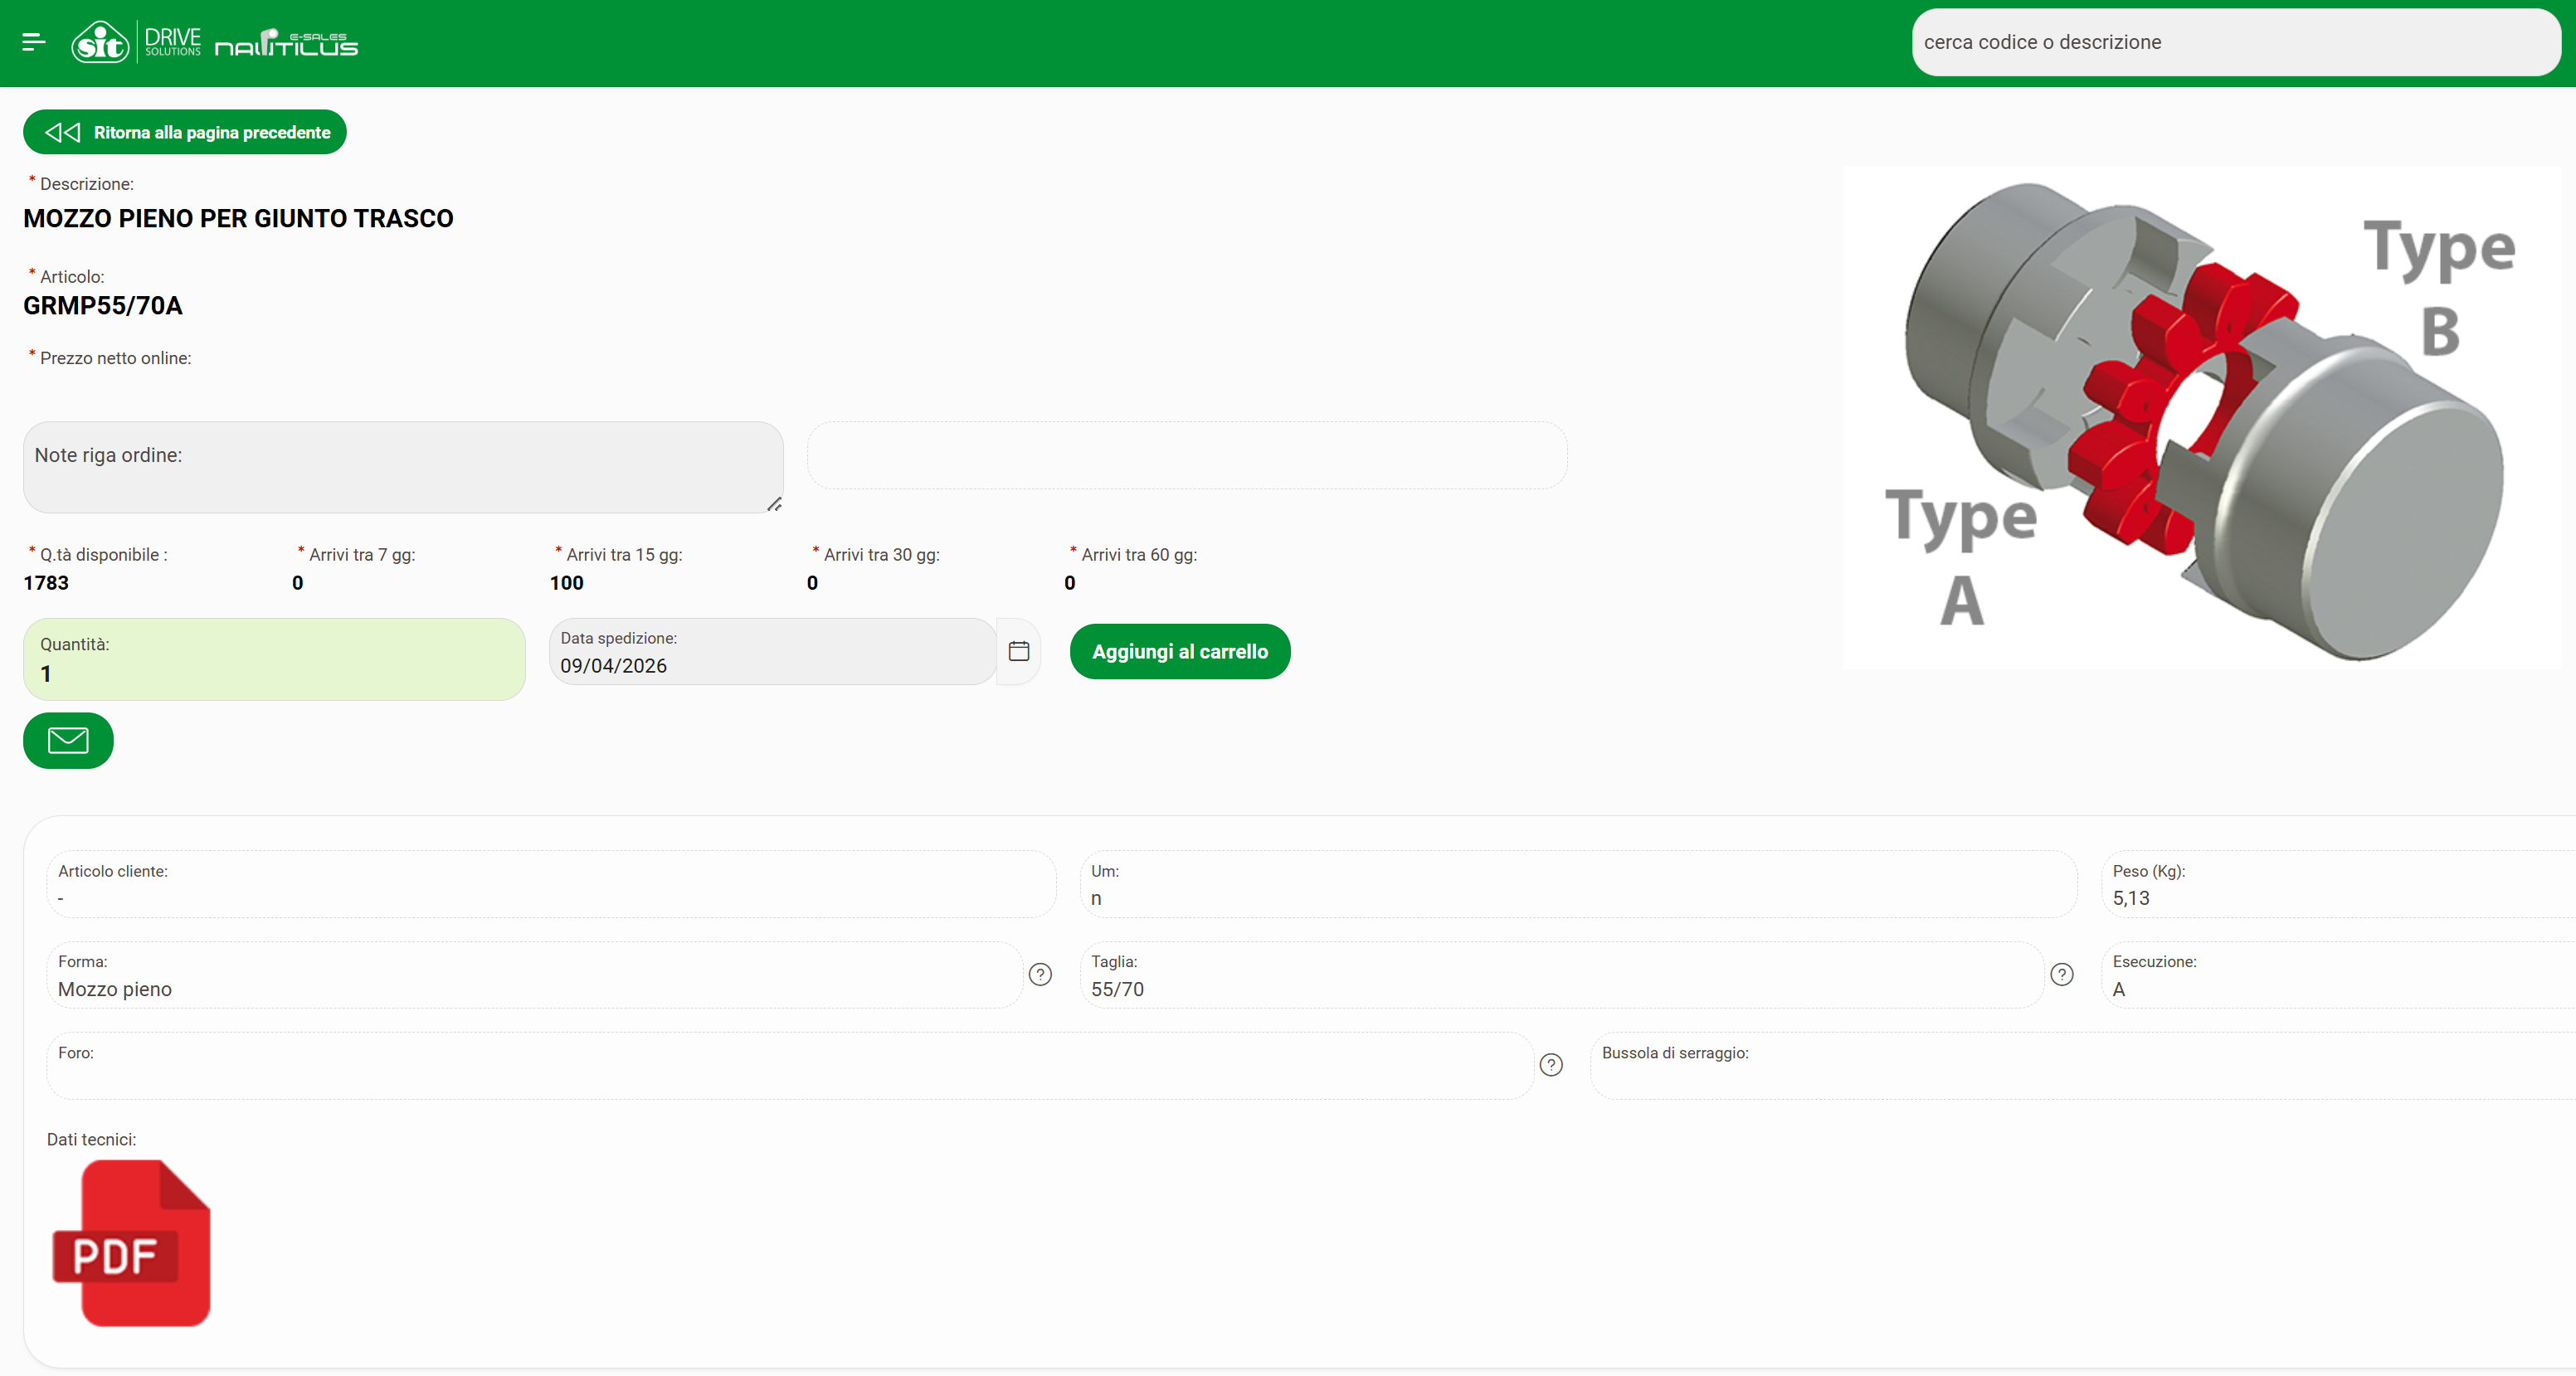2576x1376 pixels.
Task: Click the empty box beside order notes
Action: click(x=1186, y=455)
